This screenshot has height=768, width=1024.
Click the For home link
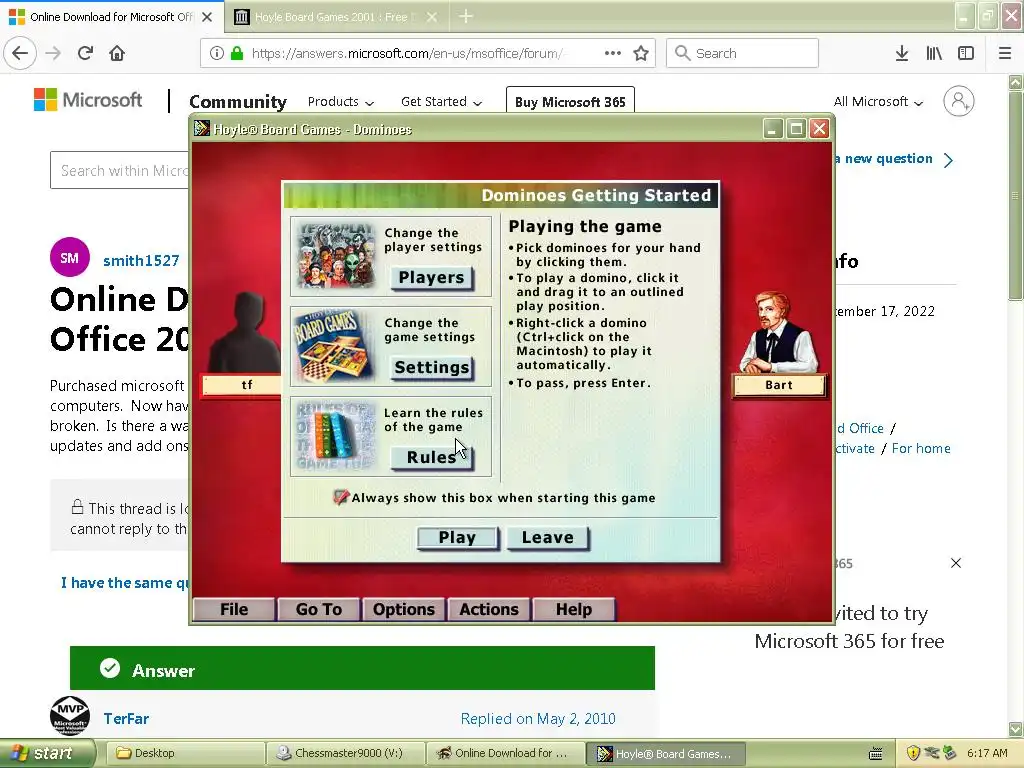tap(921, 448)
